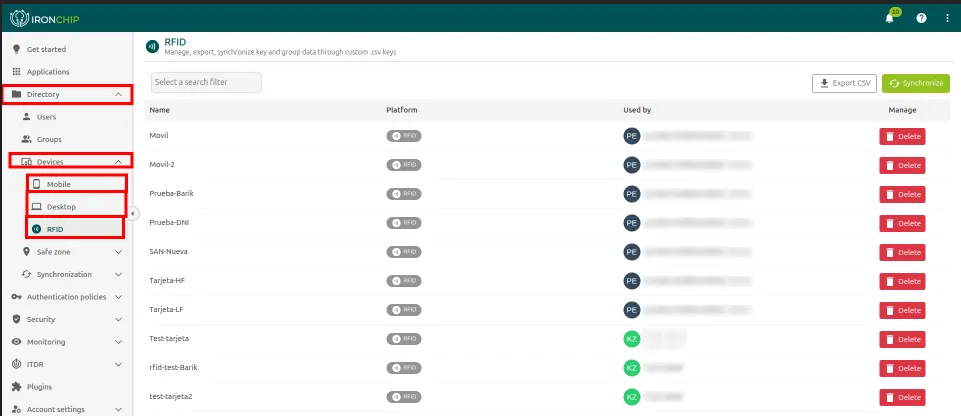961x416 pixels.
Task: Click the Export CSV button
Action: point(844,83)
